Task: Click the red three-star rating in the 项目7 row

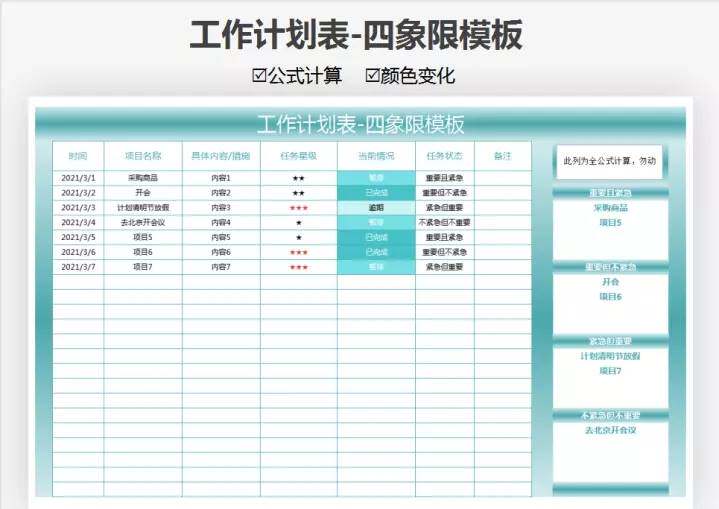Action: 299,267
